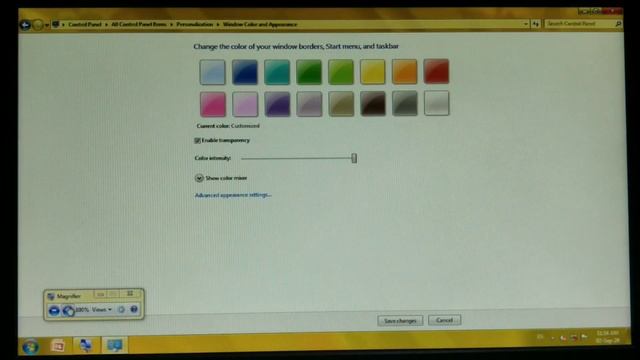640x360 pixels.
Task: Expand arrow after Control Panel breadcrumb
Action: coord(106,24)
